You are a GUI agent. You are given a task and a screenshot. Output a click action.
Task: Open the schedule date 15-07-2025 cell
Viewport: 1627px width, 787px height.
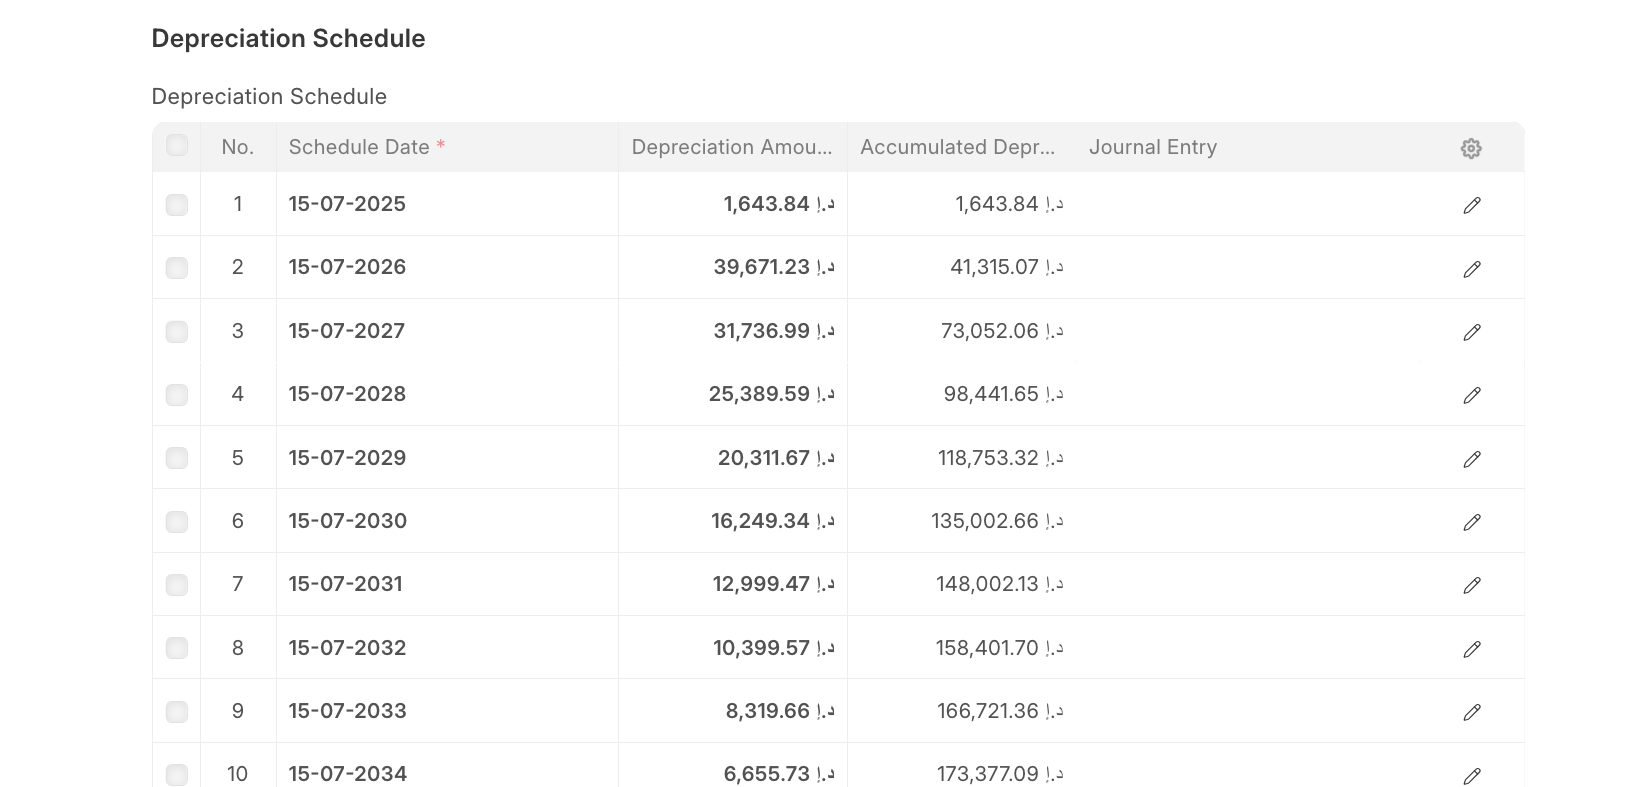coord(447,204)
